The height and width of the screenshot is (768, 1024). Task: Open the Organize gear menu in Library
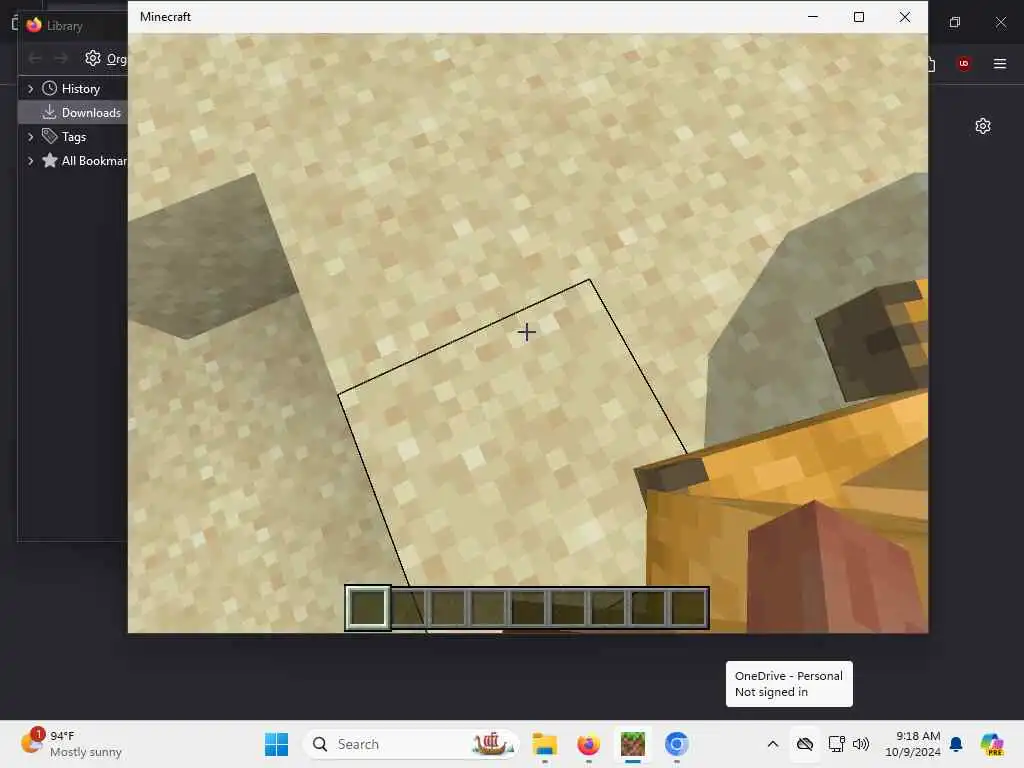[105, 59]
